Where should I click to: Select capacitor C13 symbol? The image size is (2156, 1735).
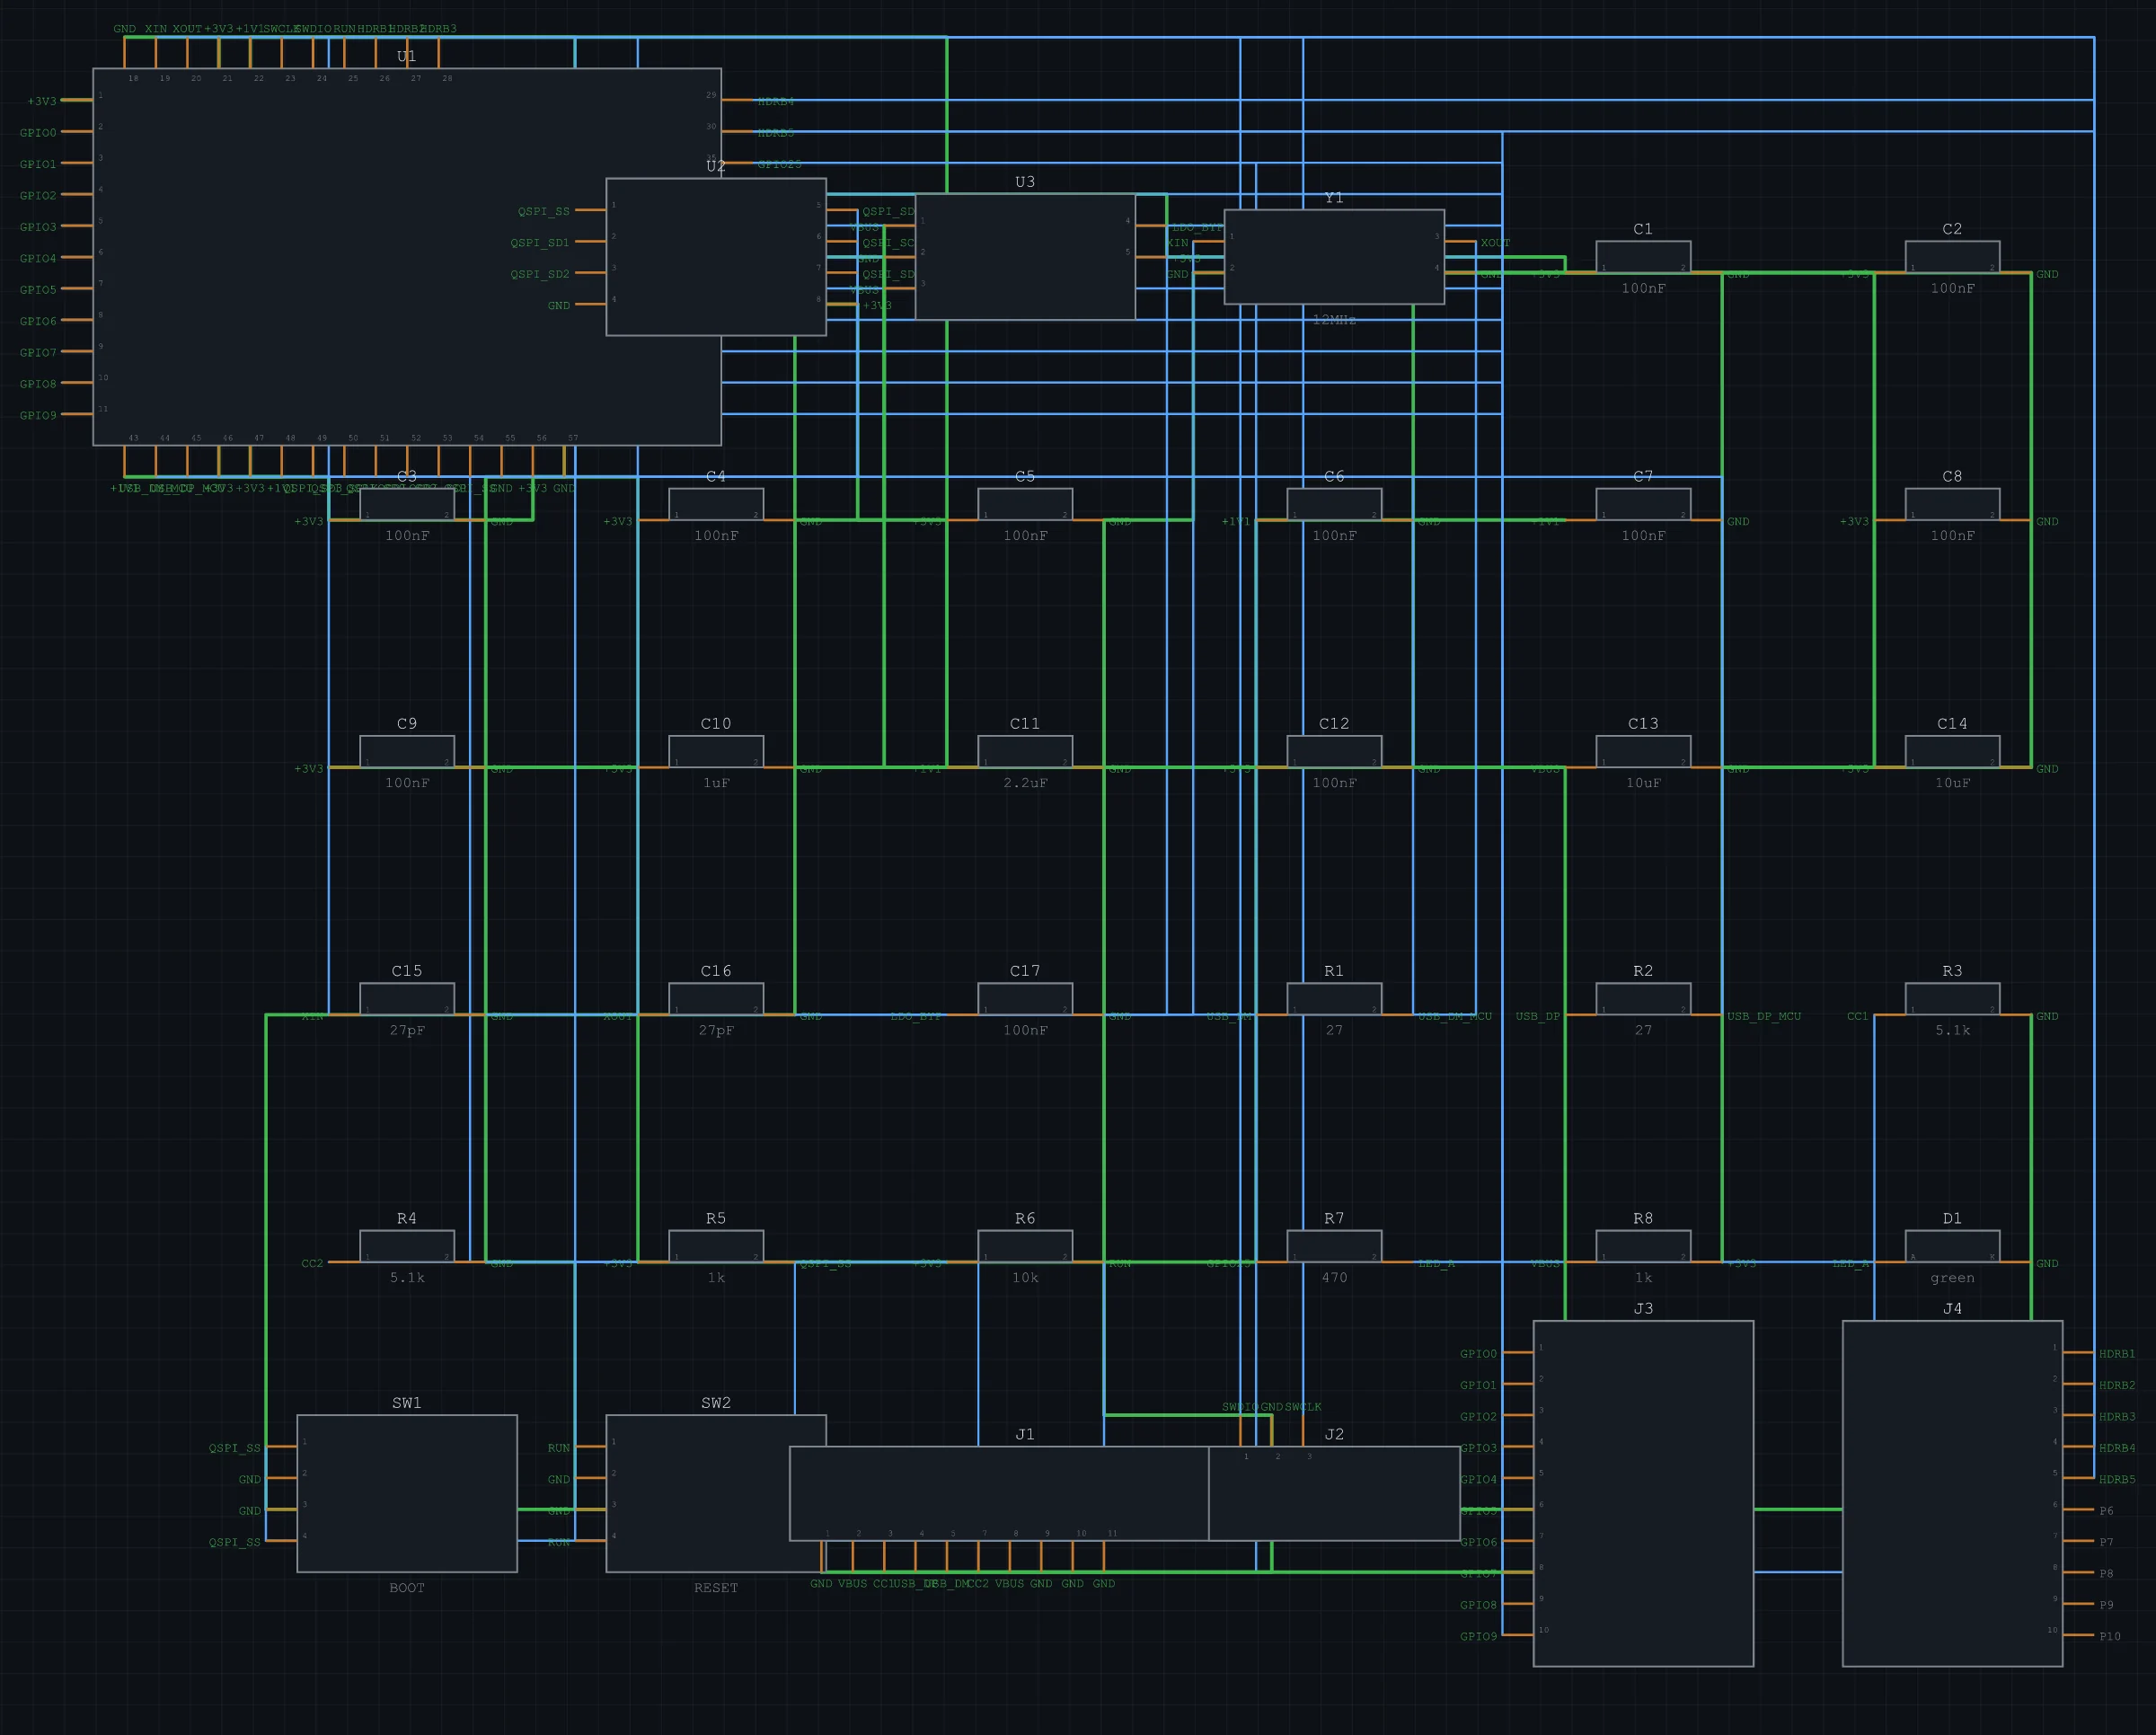[1643, 751]
